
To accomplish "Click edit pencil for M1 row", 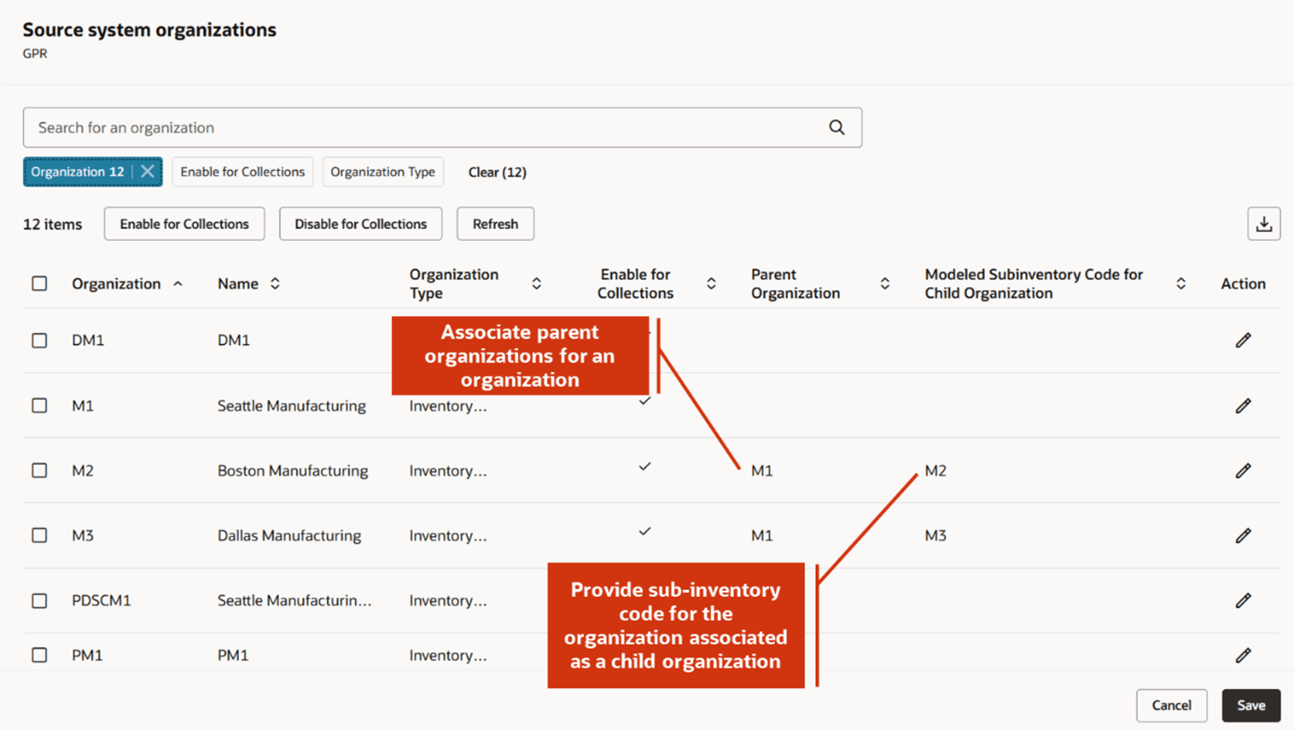I will [1243, 406].
